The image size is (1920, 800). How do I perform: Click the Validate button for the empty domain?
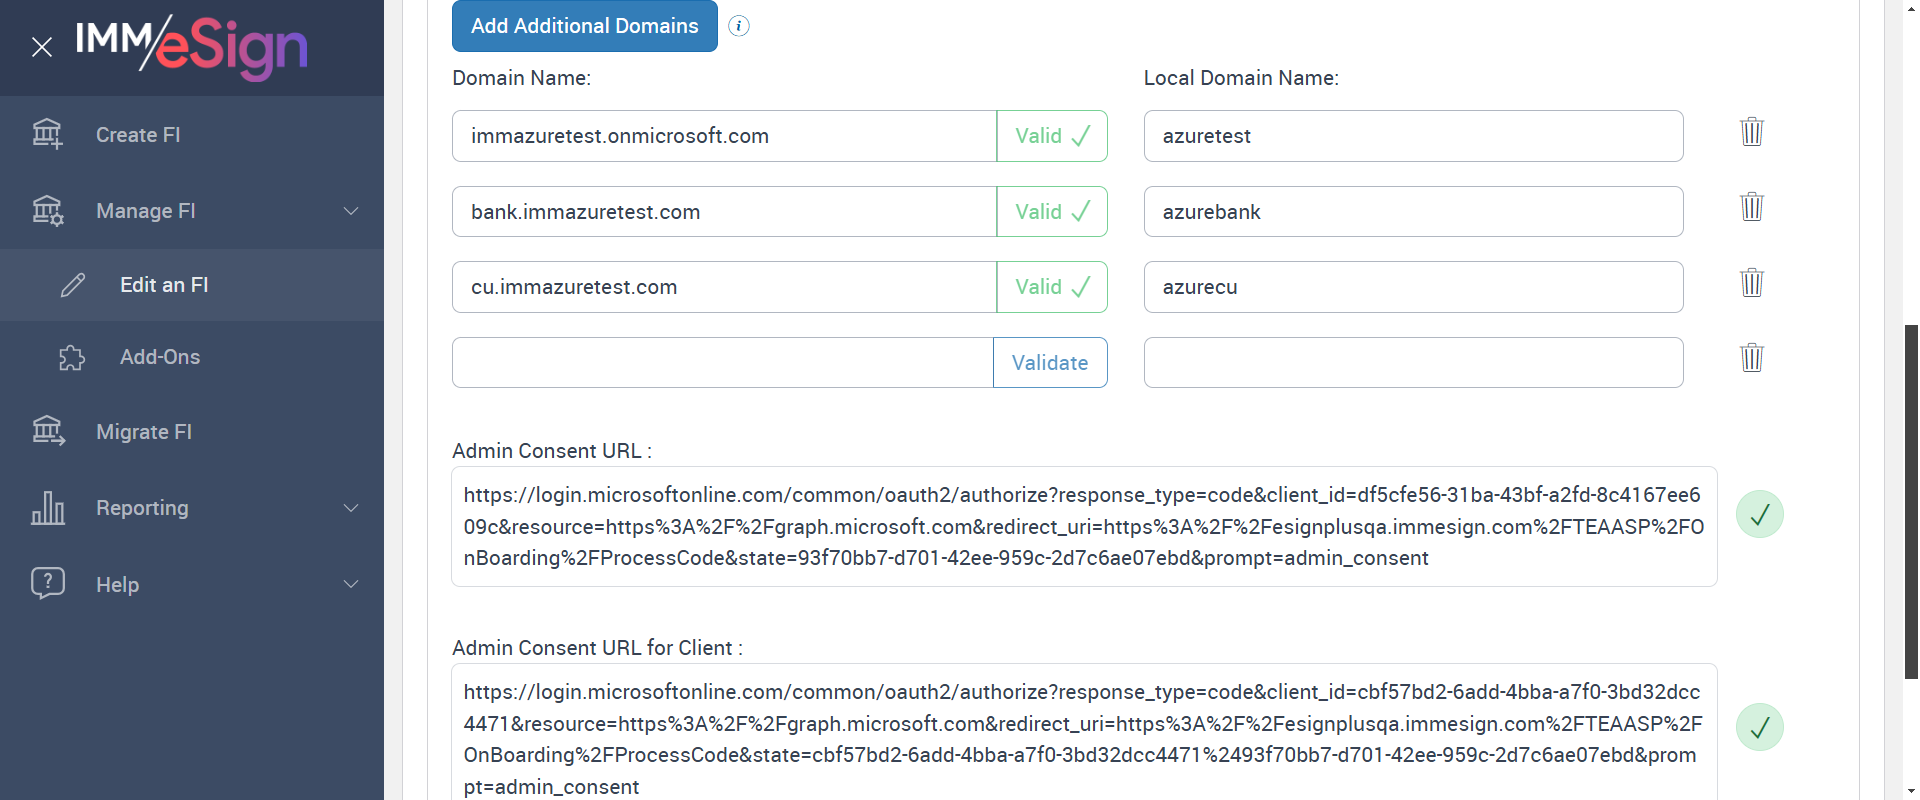(x=1050, y=363)
